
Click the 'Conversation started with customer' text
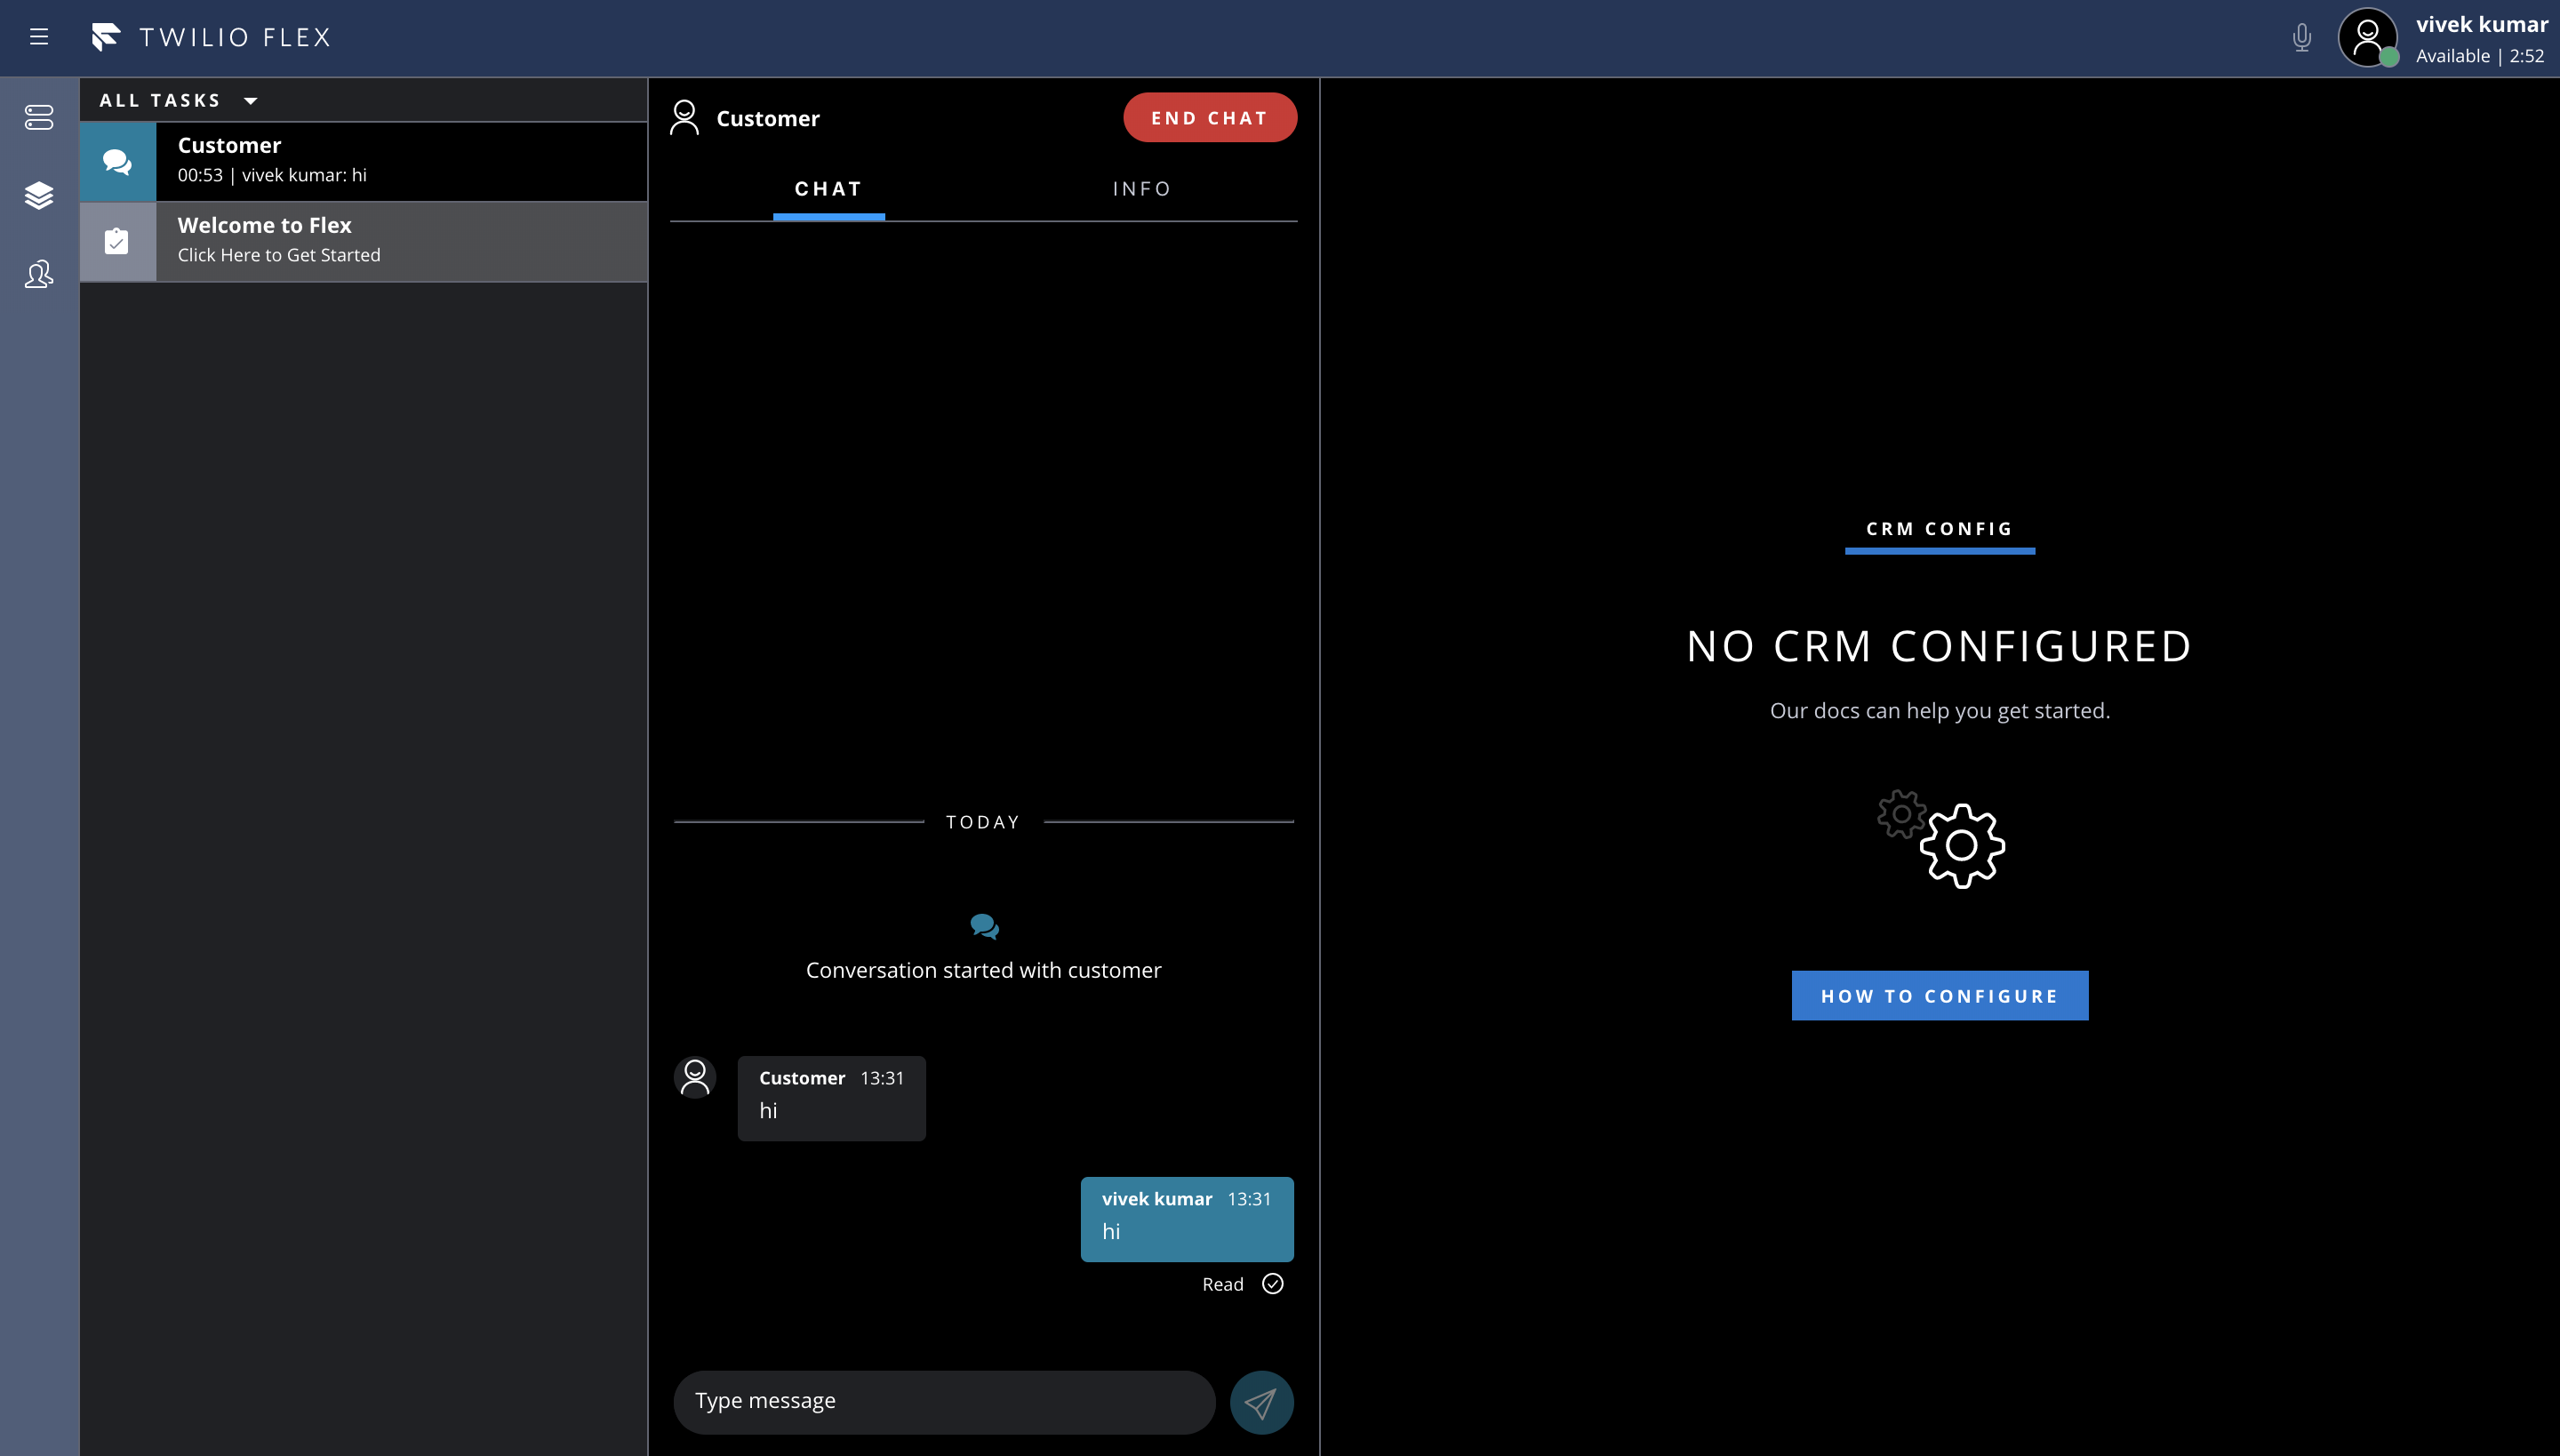(984, 970)
